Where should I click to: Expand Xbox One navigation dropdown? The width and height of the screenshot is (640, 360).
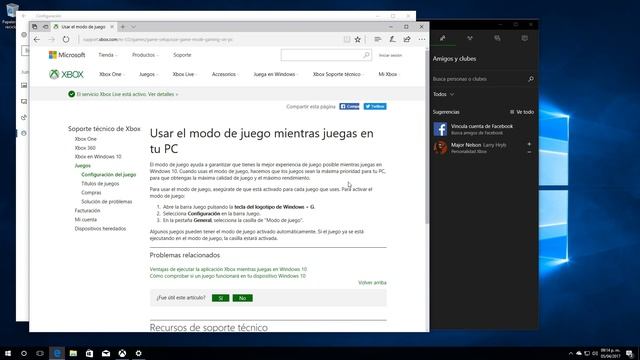[111, 74]
